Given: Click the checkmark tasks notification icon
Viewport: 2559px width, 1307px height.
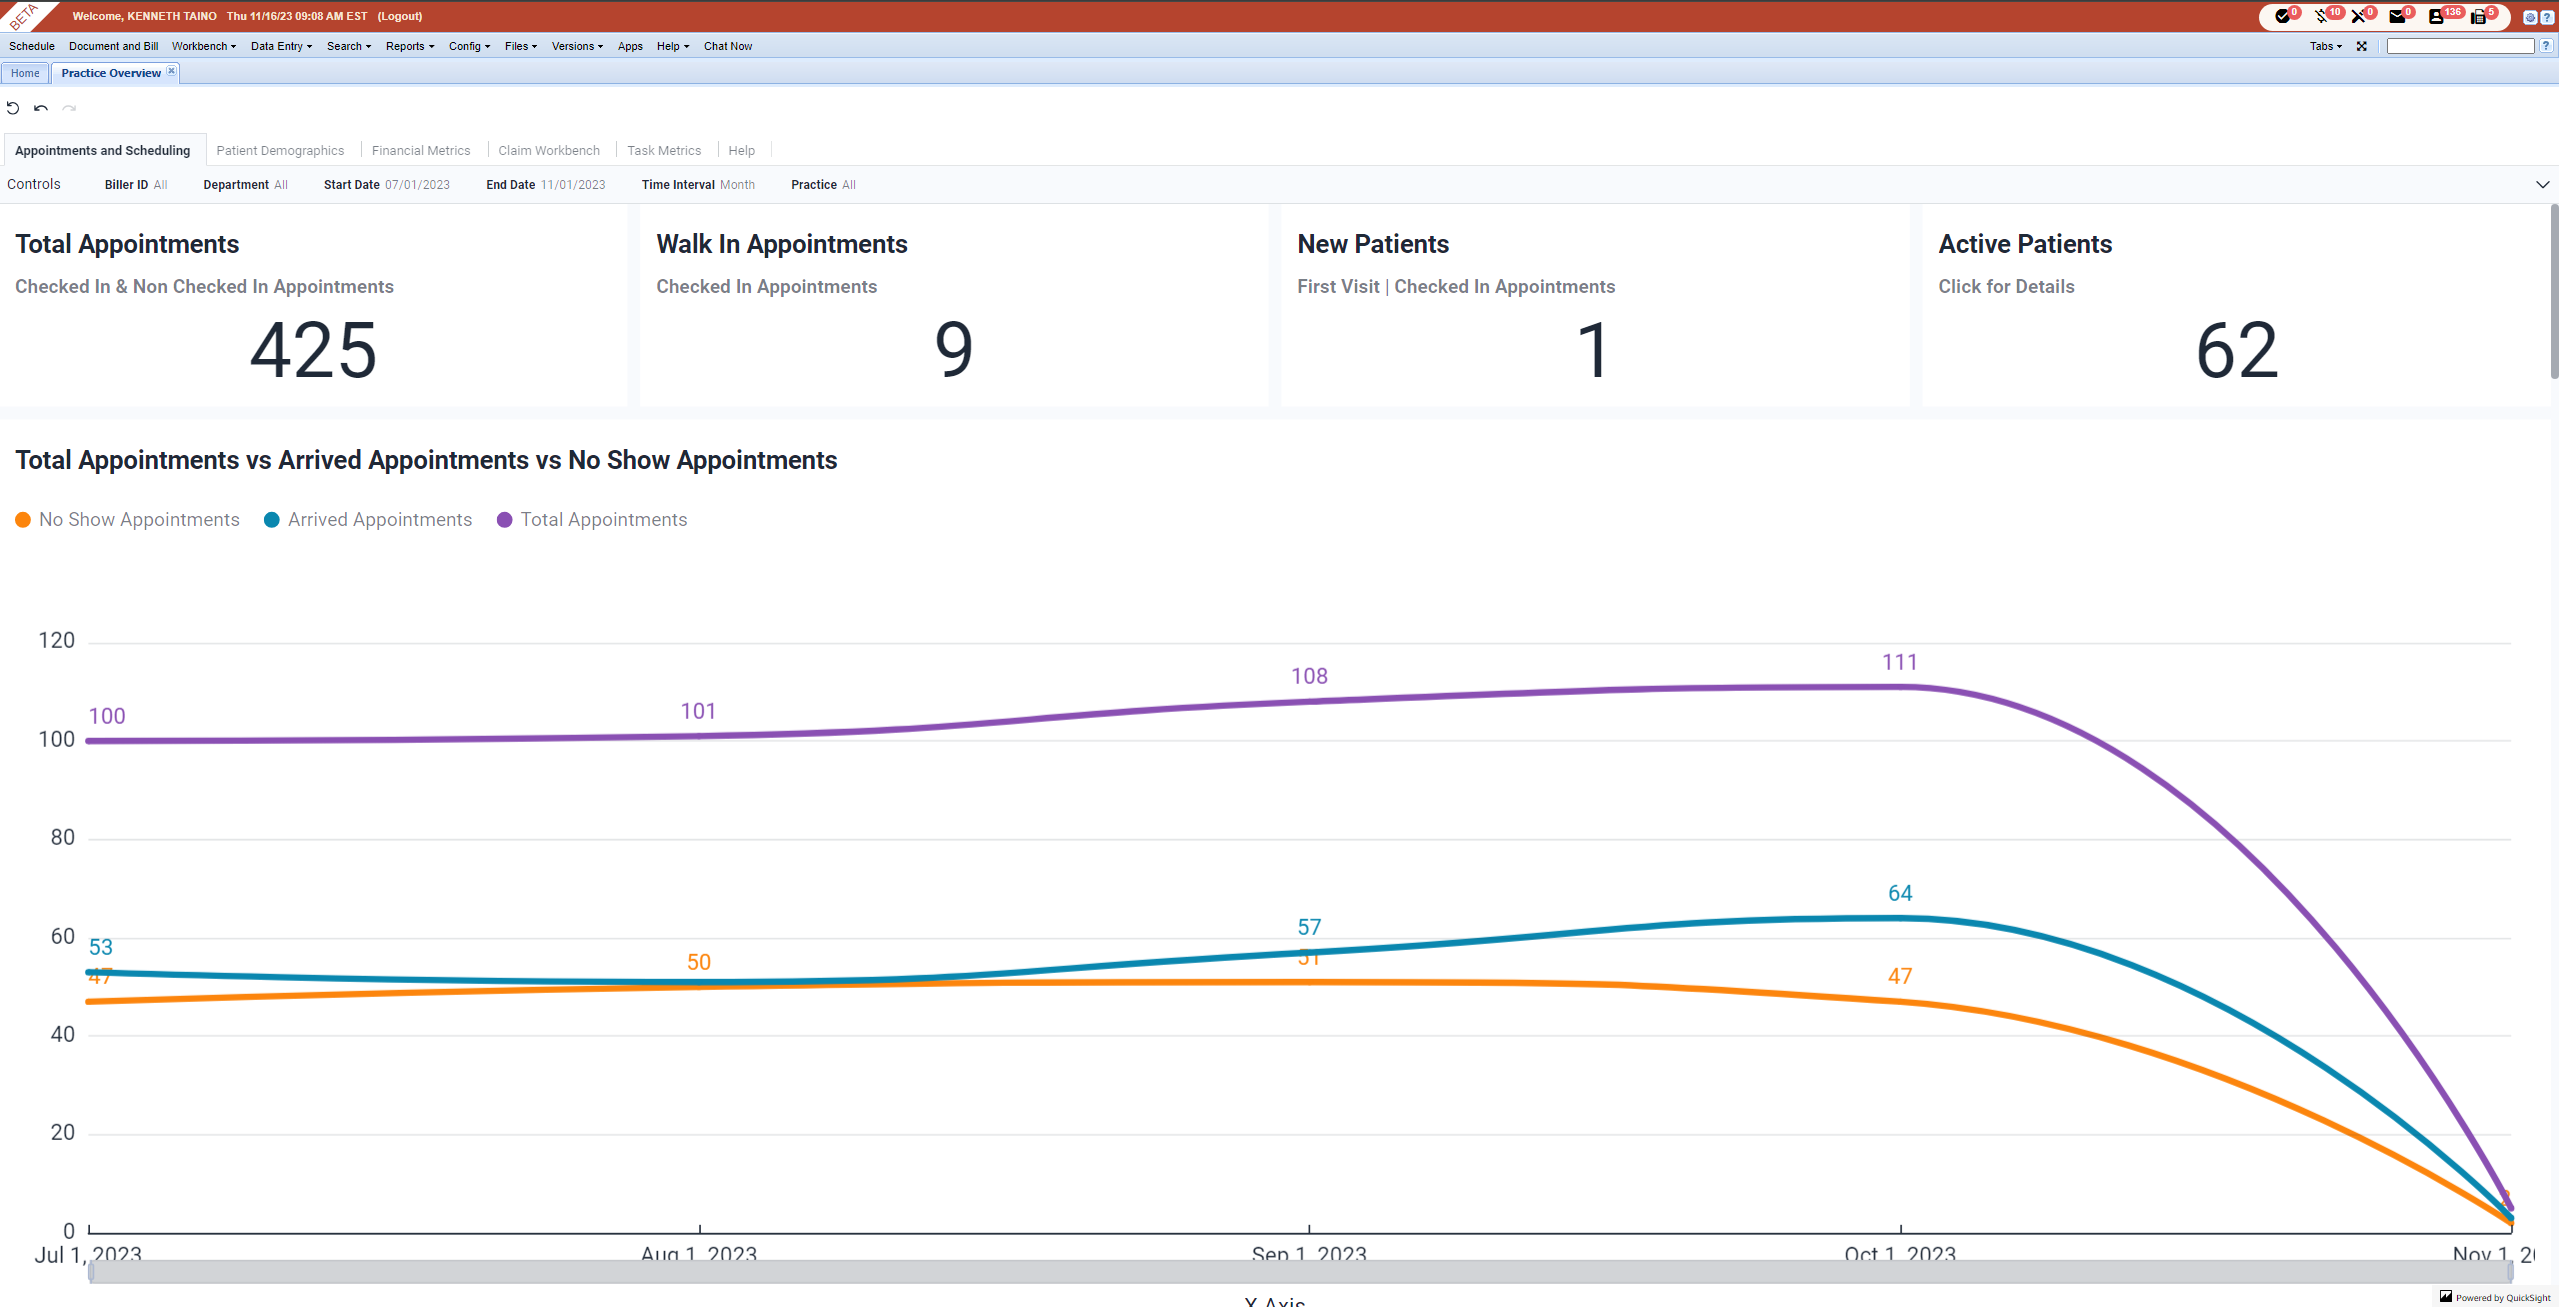Looking at the screenshot, I should tap(2282, 16).
